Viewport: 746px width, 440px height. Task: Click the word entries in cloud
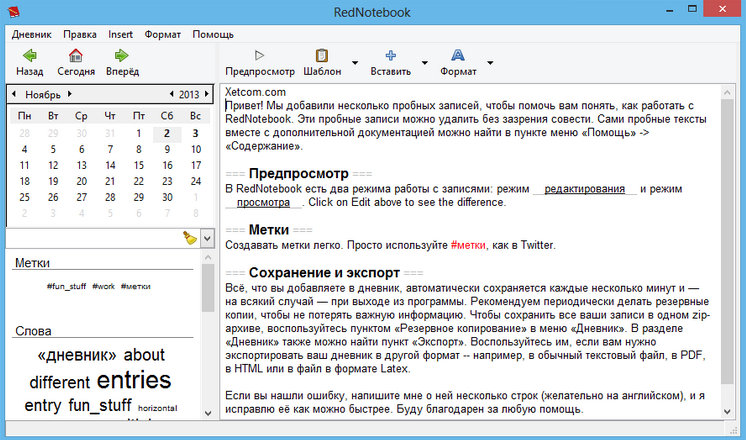coord(134,380)
